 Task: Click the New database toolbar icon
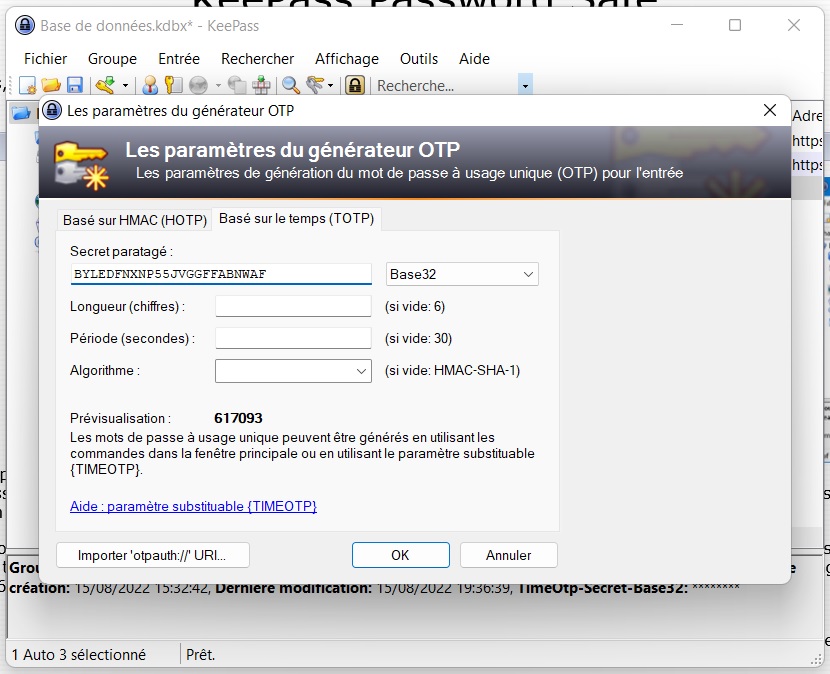pyautogui.click(x=27, y=86)
